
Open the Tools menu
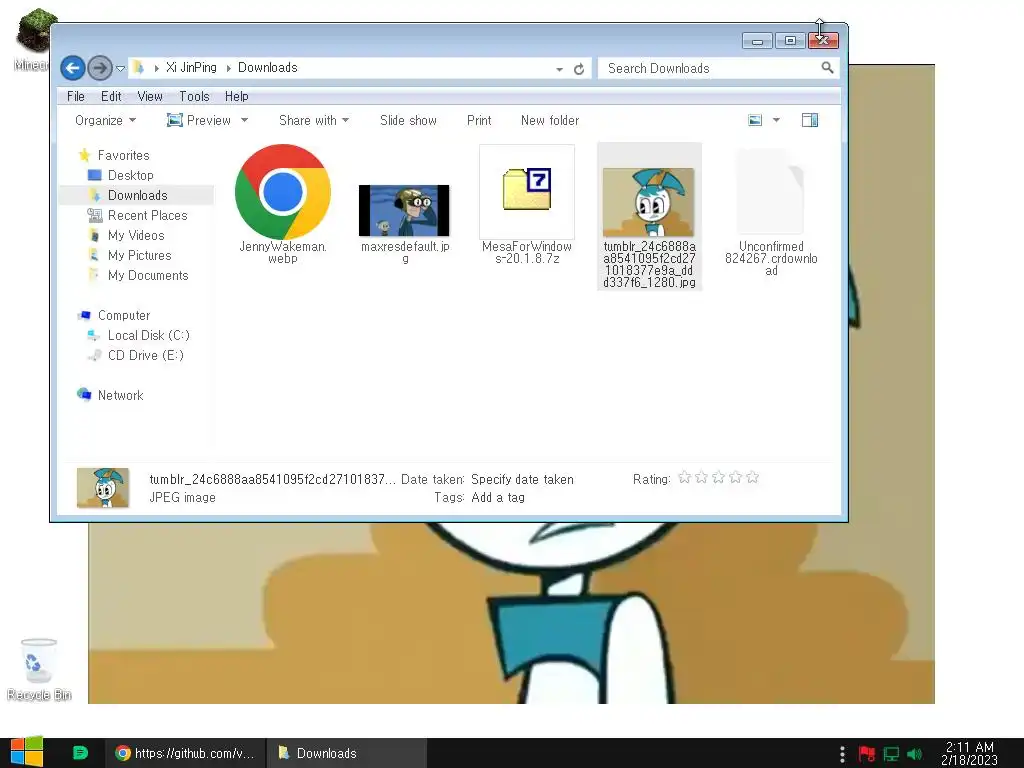coord(194,96)
